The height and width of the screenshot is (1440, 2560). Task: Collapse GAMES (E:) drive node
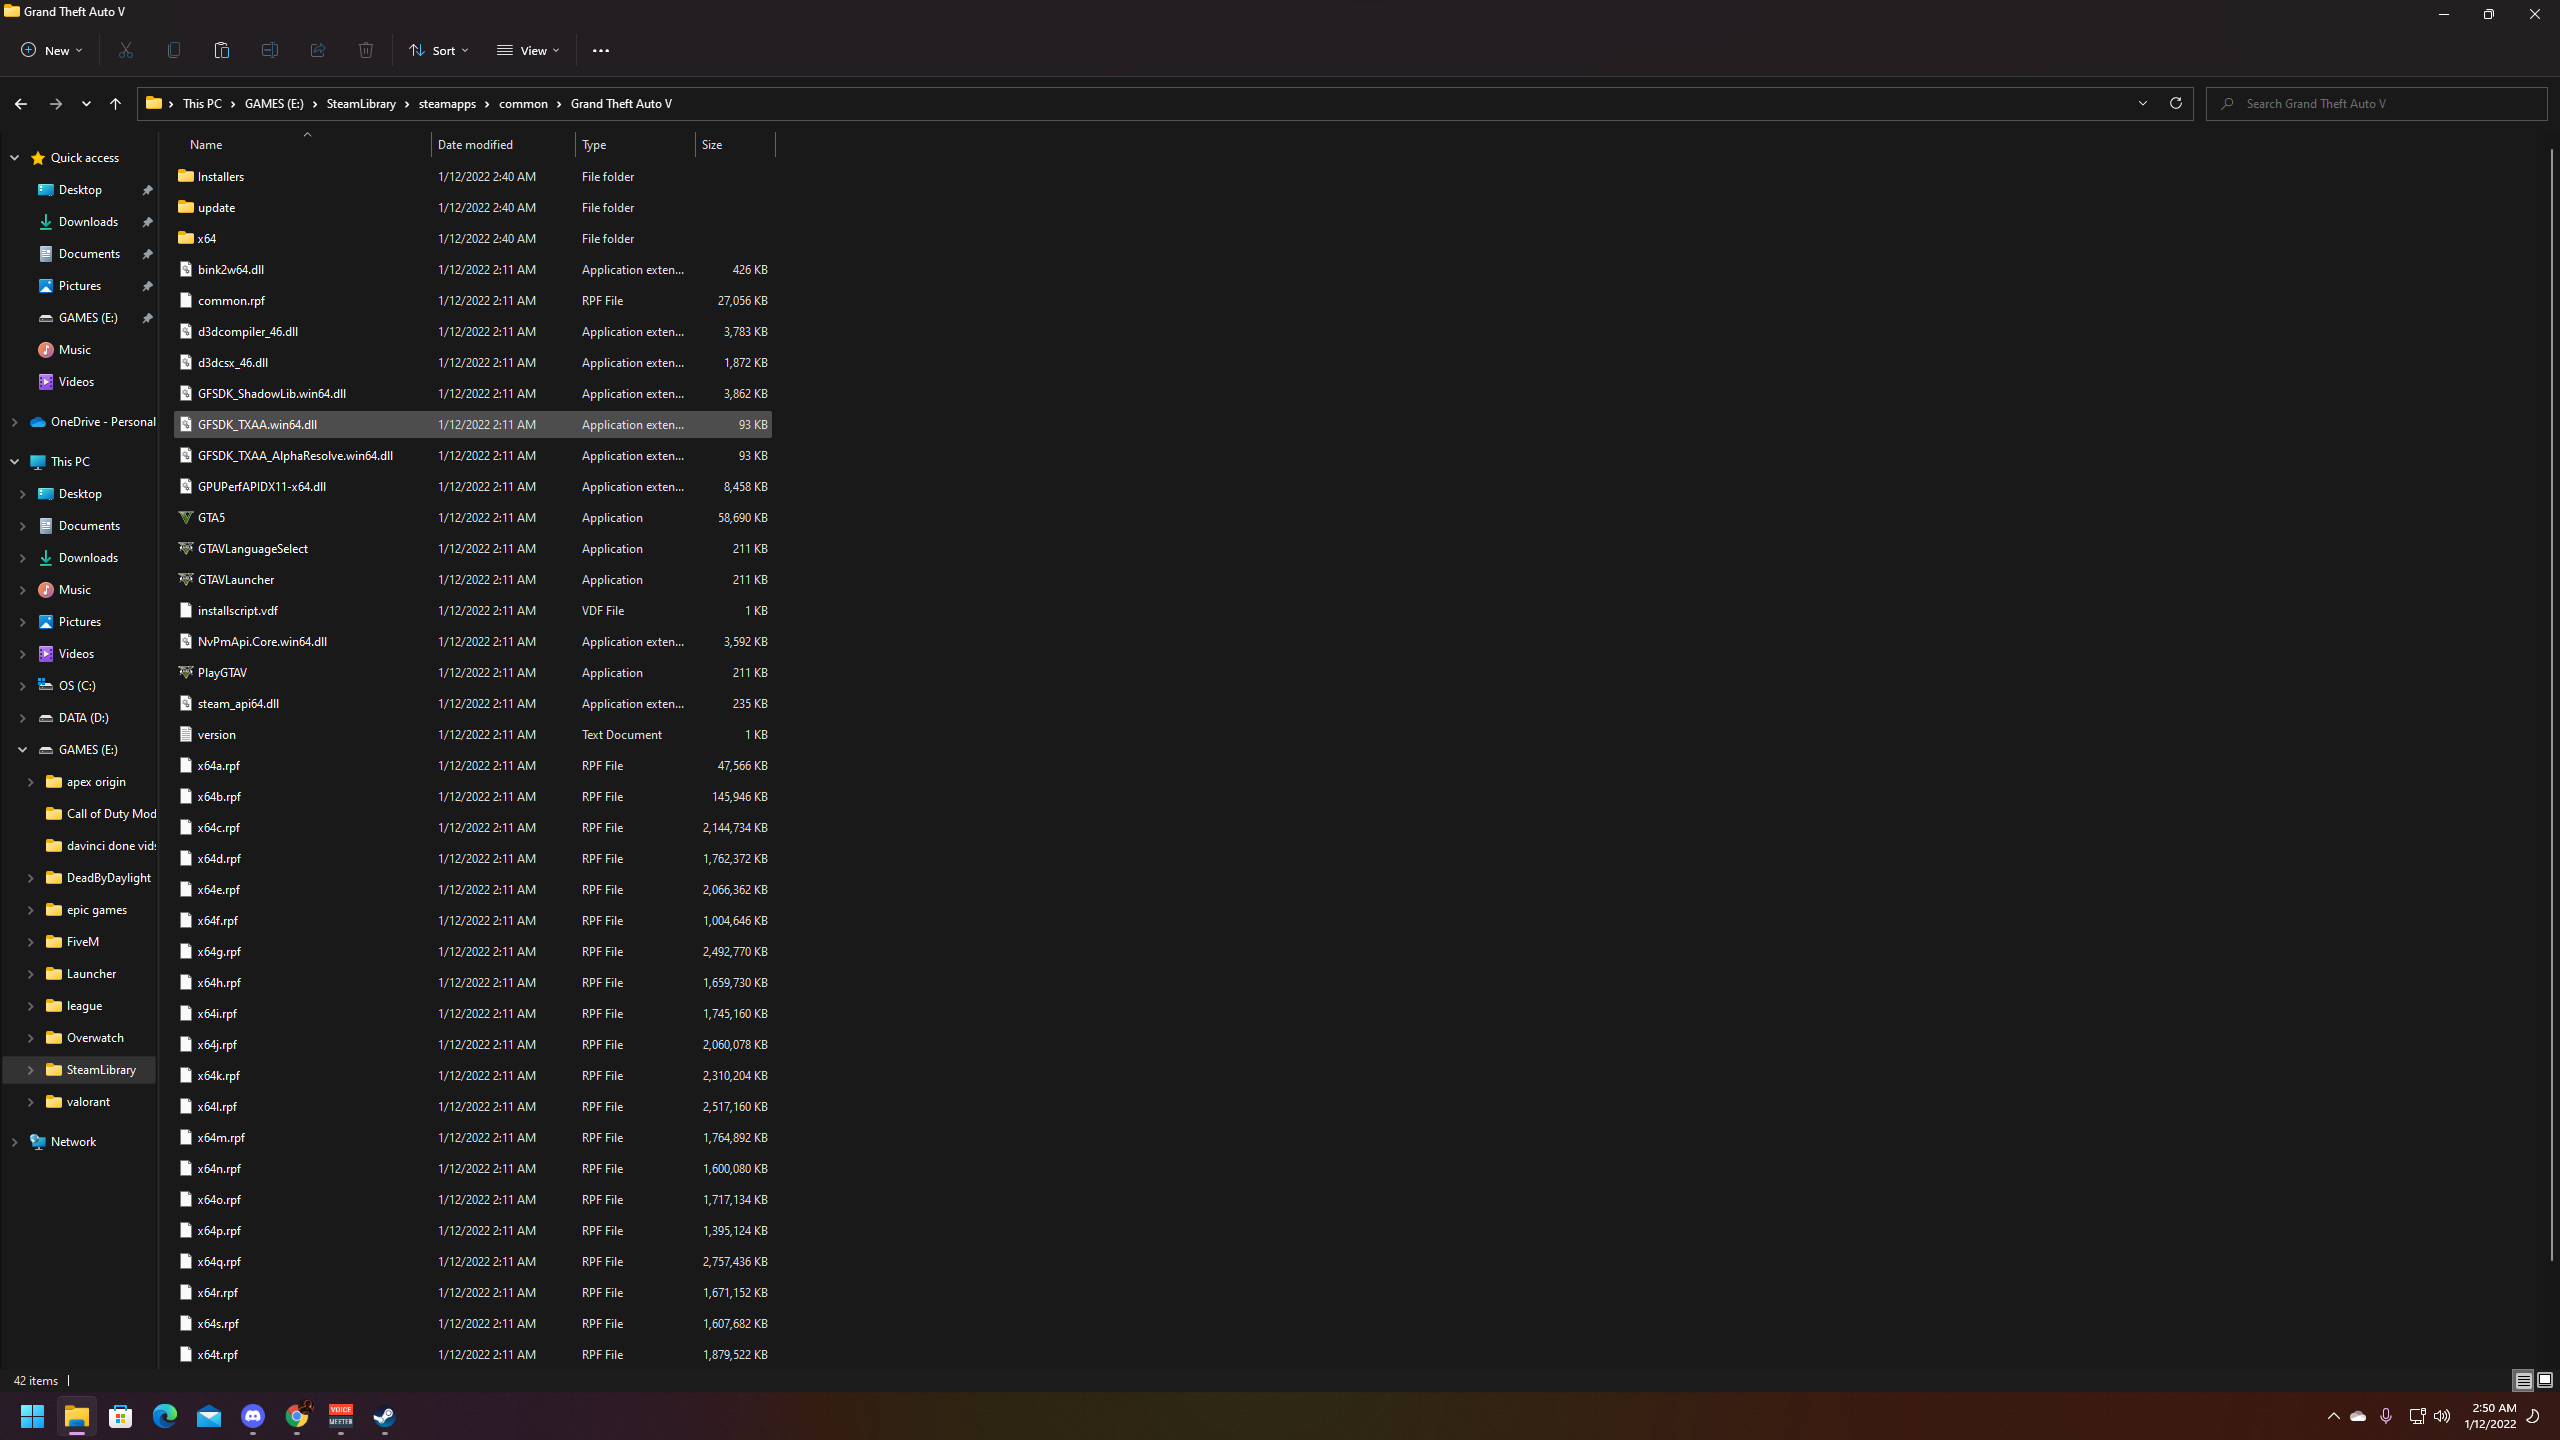(22, 750)
